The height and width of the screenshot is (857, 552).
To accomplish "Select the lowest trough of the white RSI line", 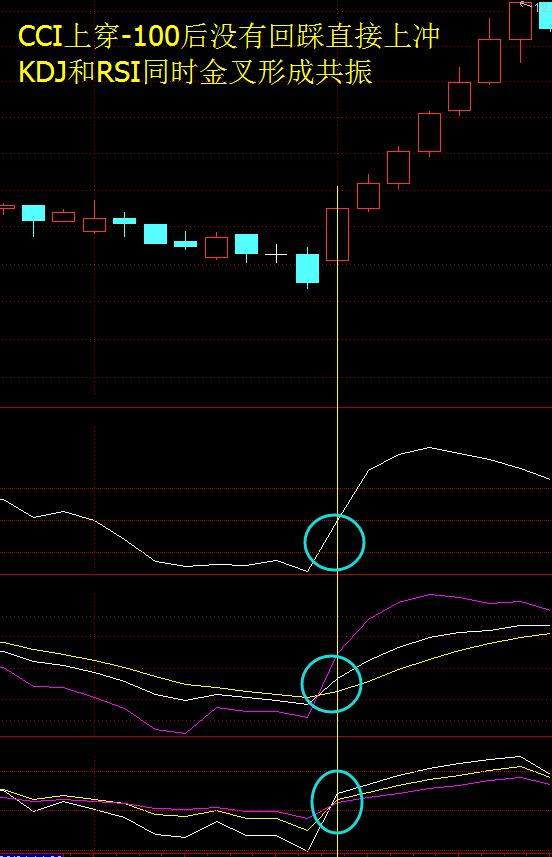I will [307, 850].
